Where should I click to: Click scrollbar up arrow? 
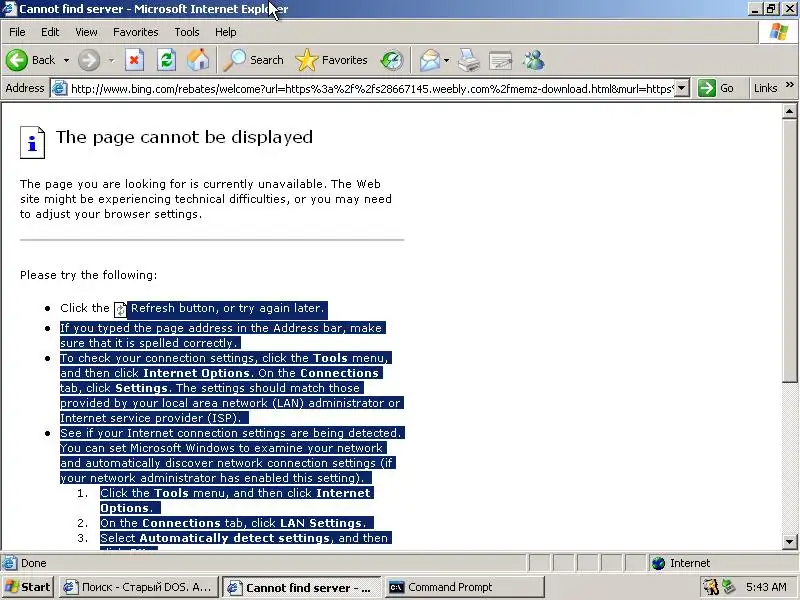(790, 111)
